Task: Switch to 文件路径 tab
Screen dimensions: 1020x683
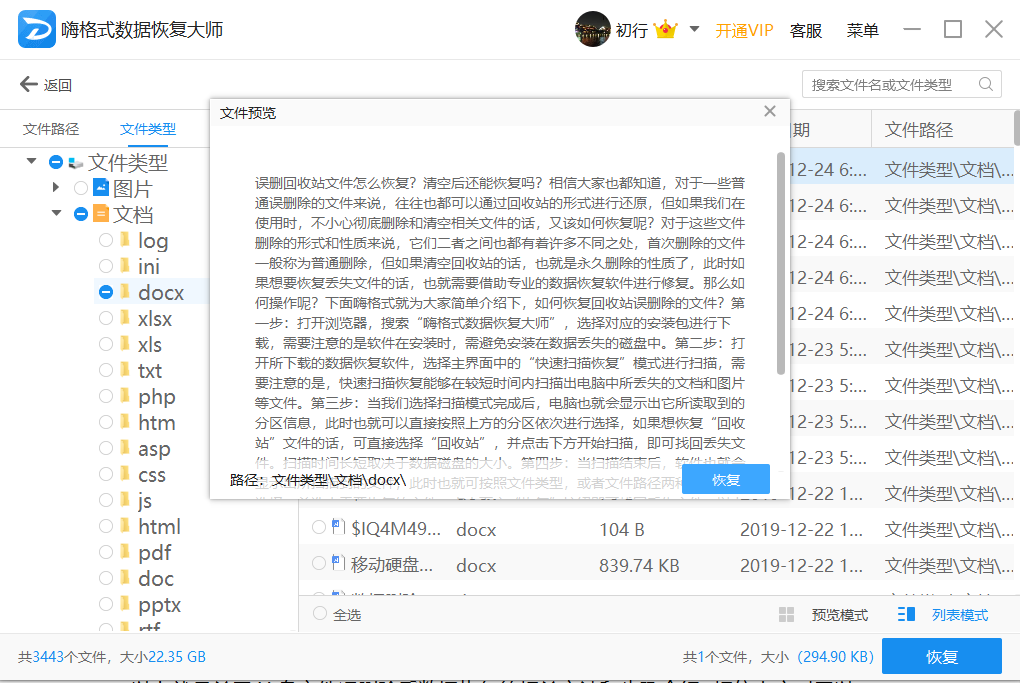Action: point(51,129)
